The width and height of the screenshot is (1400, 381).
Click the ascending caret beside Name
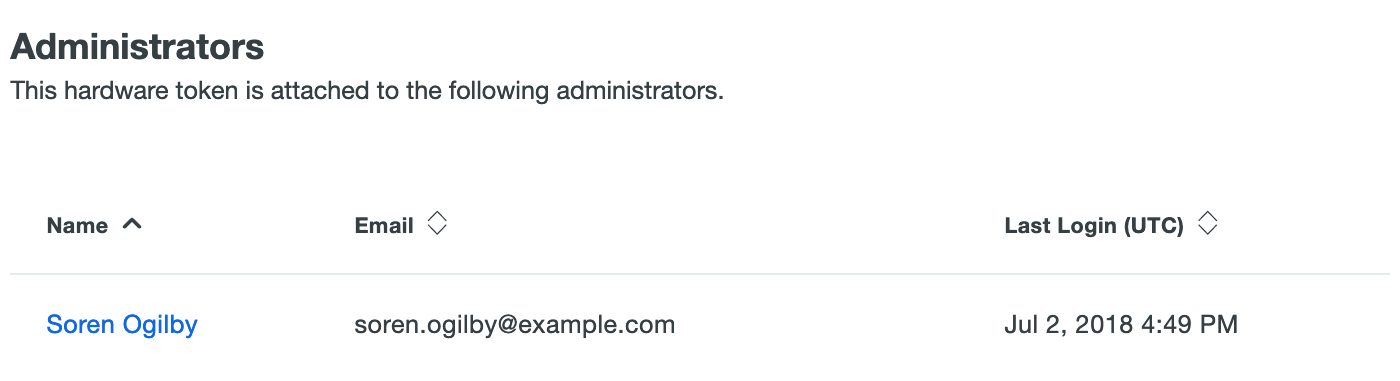(x=132, y=225)
